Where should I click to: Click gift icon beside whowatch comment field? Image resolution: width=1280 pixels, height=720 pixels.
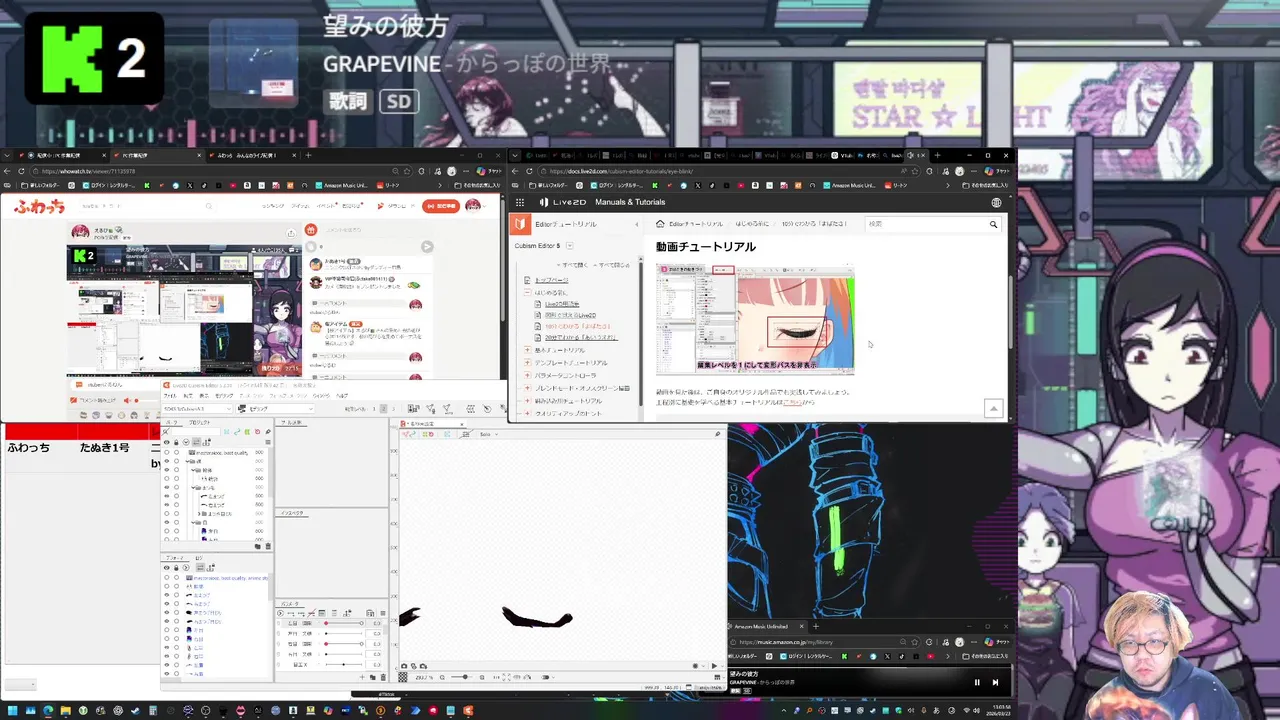311,229
